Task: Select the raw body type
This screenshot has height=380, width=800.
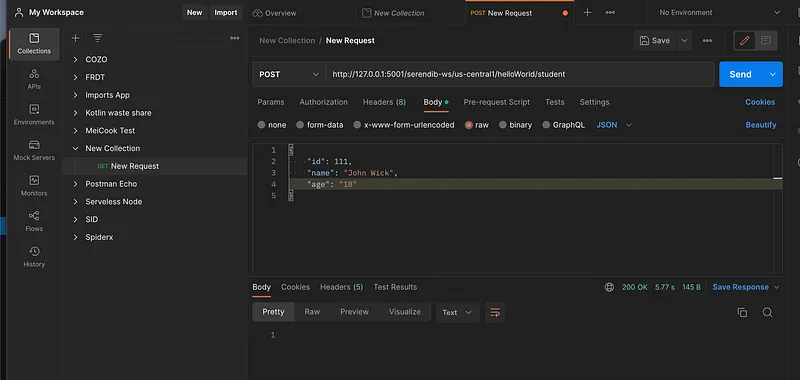Action: [x=477, y=125]
